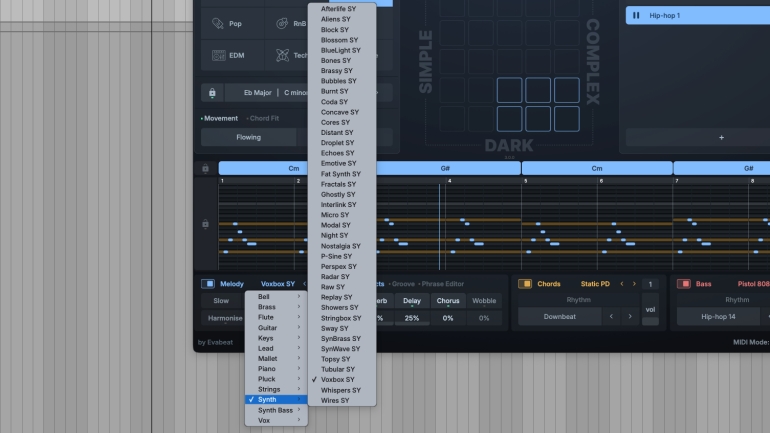Screen dimensions: 770x433
Task: Choose Fat Synth SY preset
Action: click(341, 174)
